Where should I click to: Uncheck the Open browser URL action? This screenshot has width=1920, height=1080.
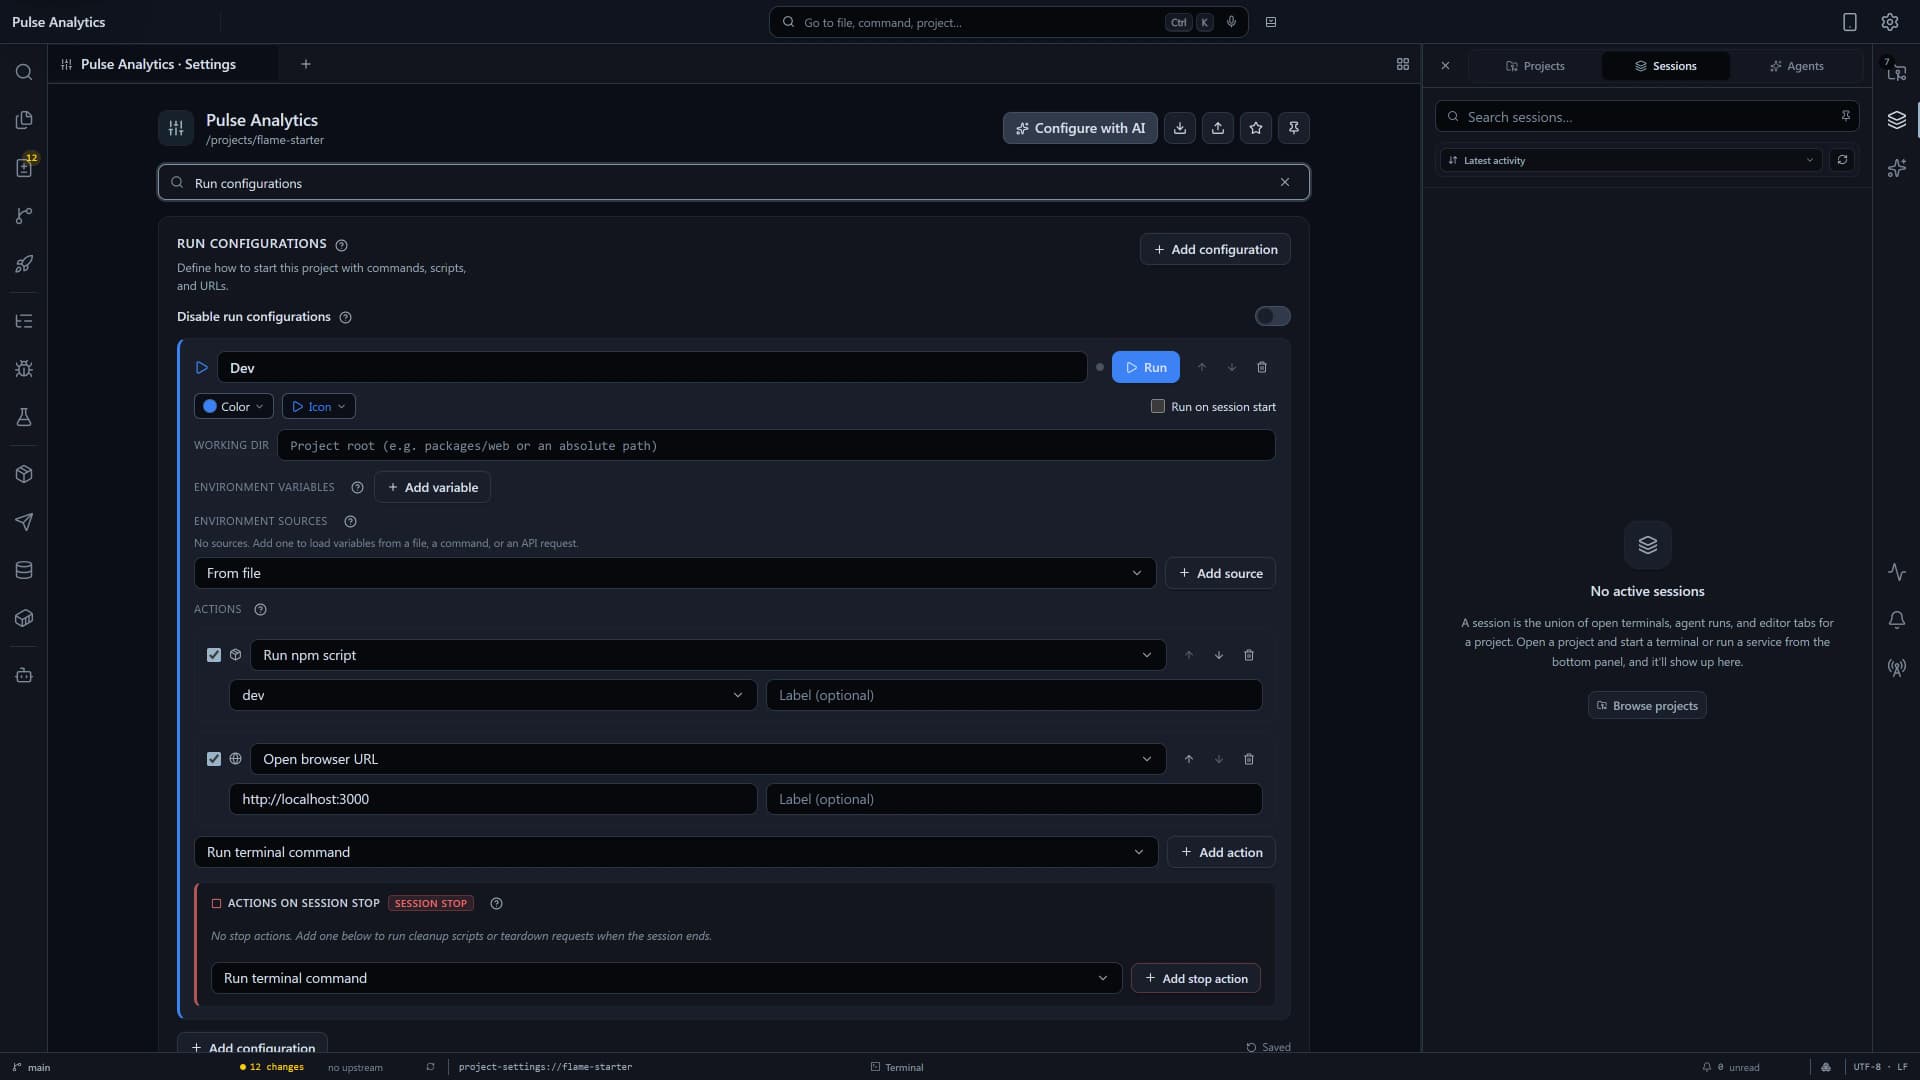(214, 759)
